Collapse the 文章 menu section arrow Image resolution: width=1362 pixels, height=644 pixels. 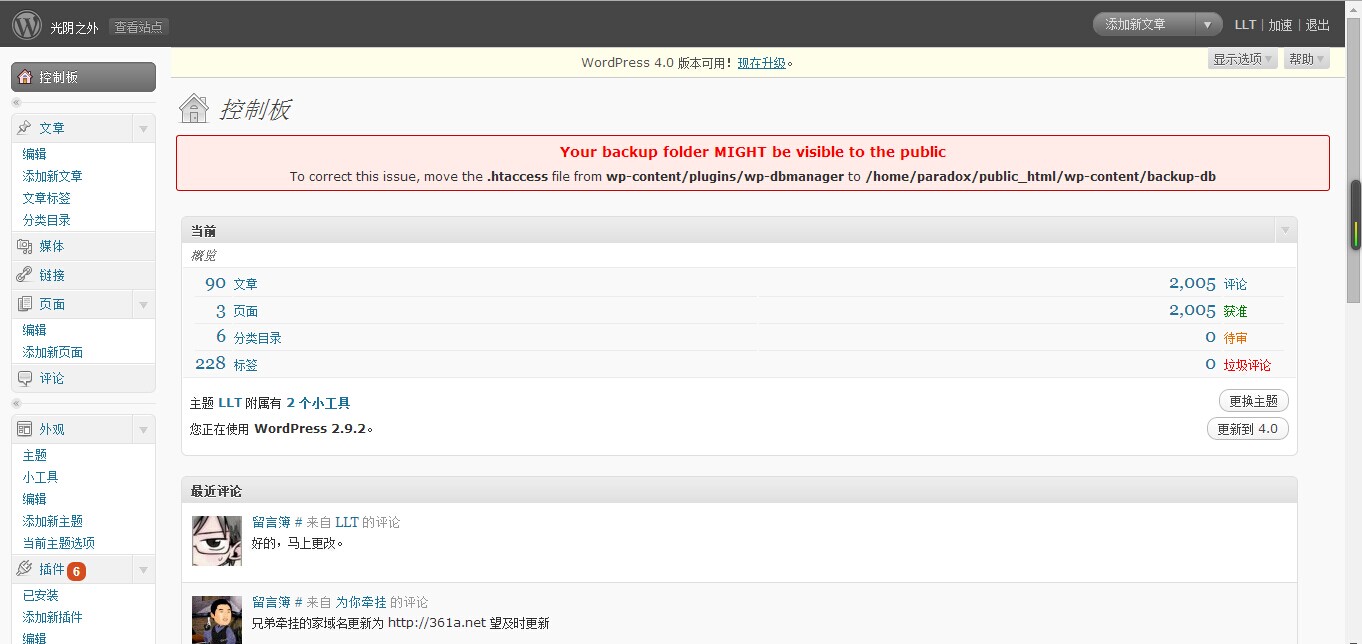coord(143,129)
